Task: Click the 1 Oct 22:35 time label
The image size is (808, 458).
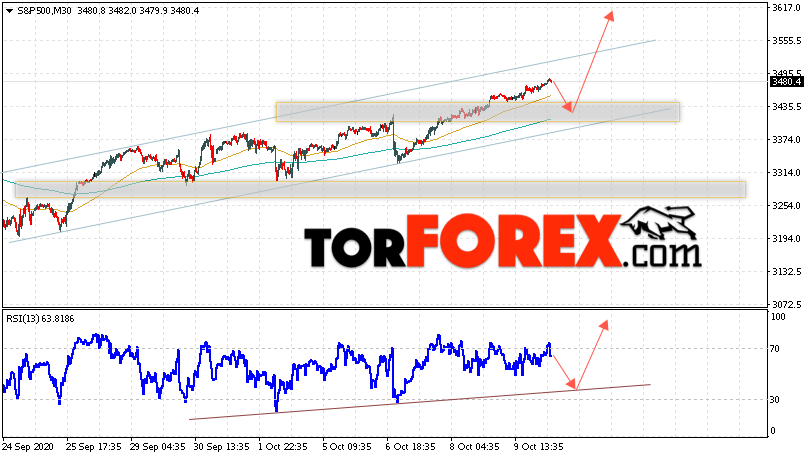Action: pyautogui.click(x=283, y=447)
